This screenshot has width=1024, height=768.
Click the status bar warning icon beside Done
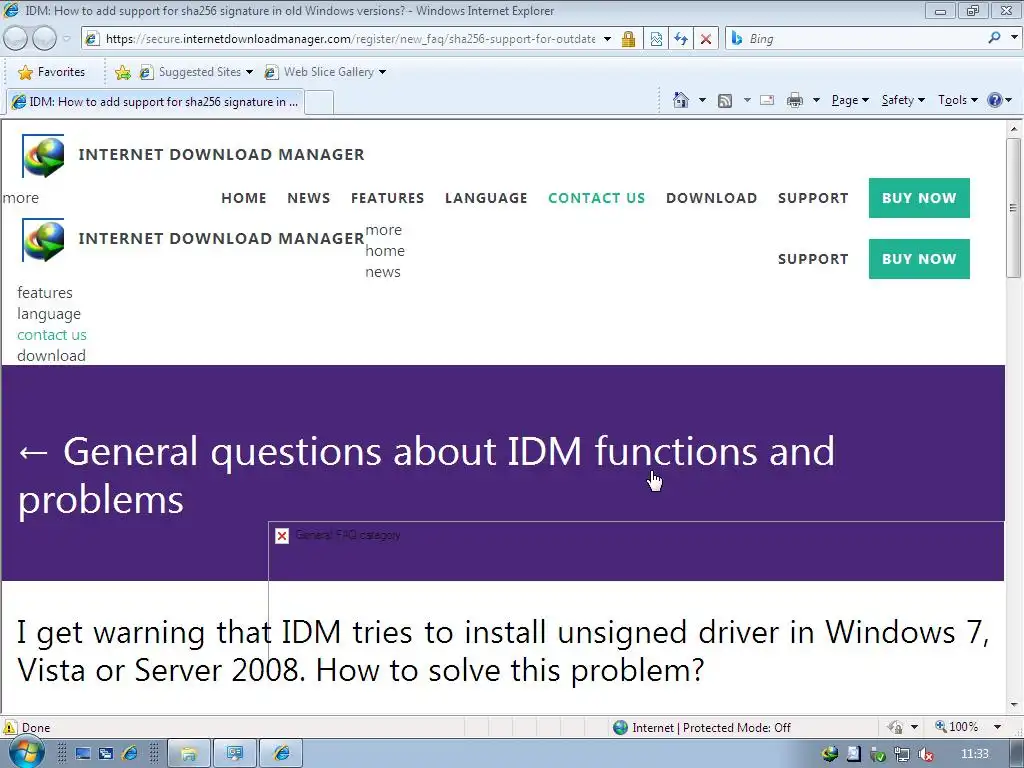click(10, 727)
